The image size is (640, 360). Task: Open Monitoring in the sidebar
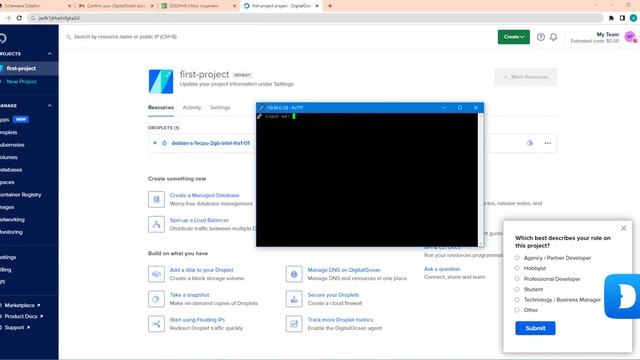click(11, 232)
